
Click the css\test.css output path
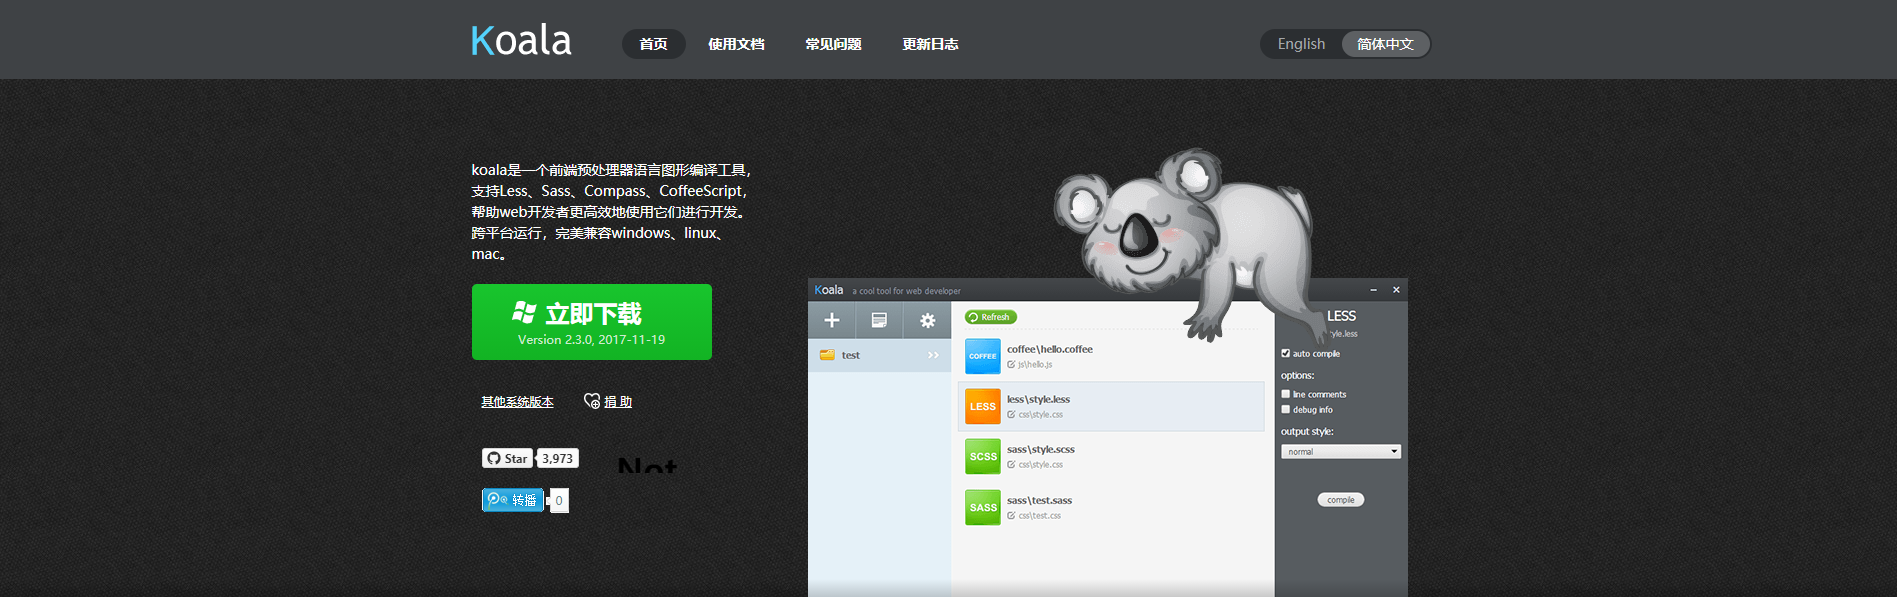point(1040,516)
